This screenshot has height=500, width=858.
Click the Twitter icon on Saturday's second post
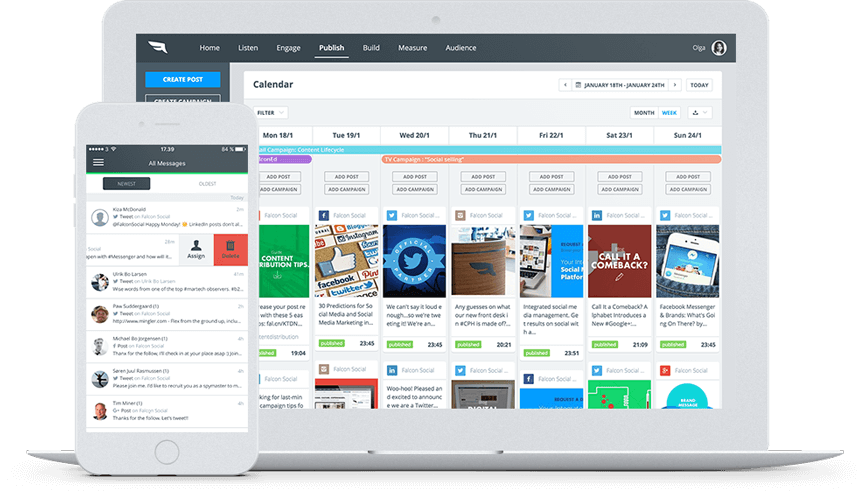coord(596,370)
